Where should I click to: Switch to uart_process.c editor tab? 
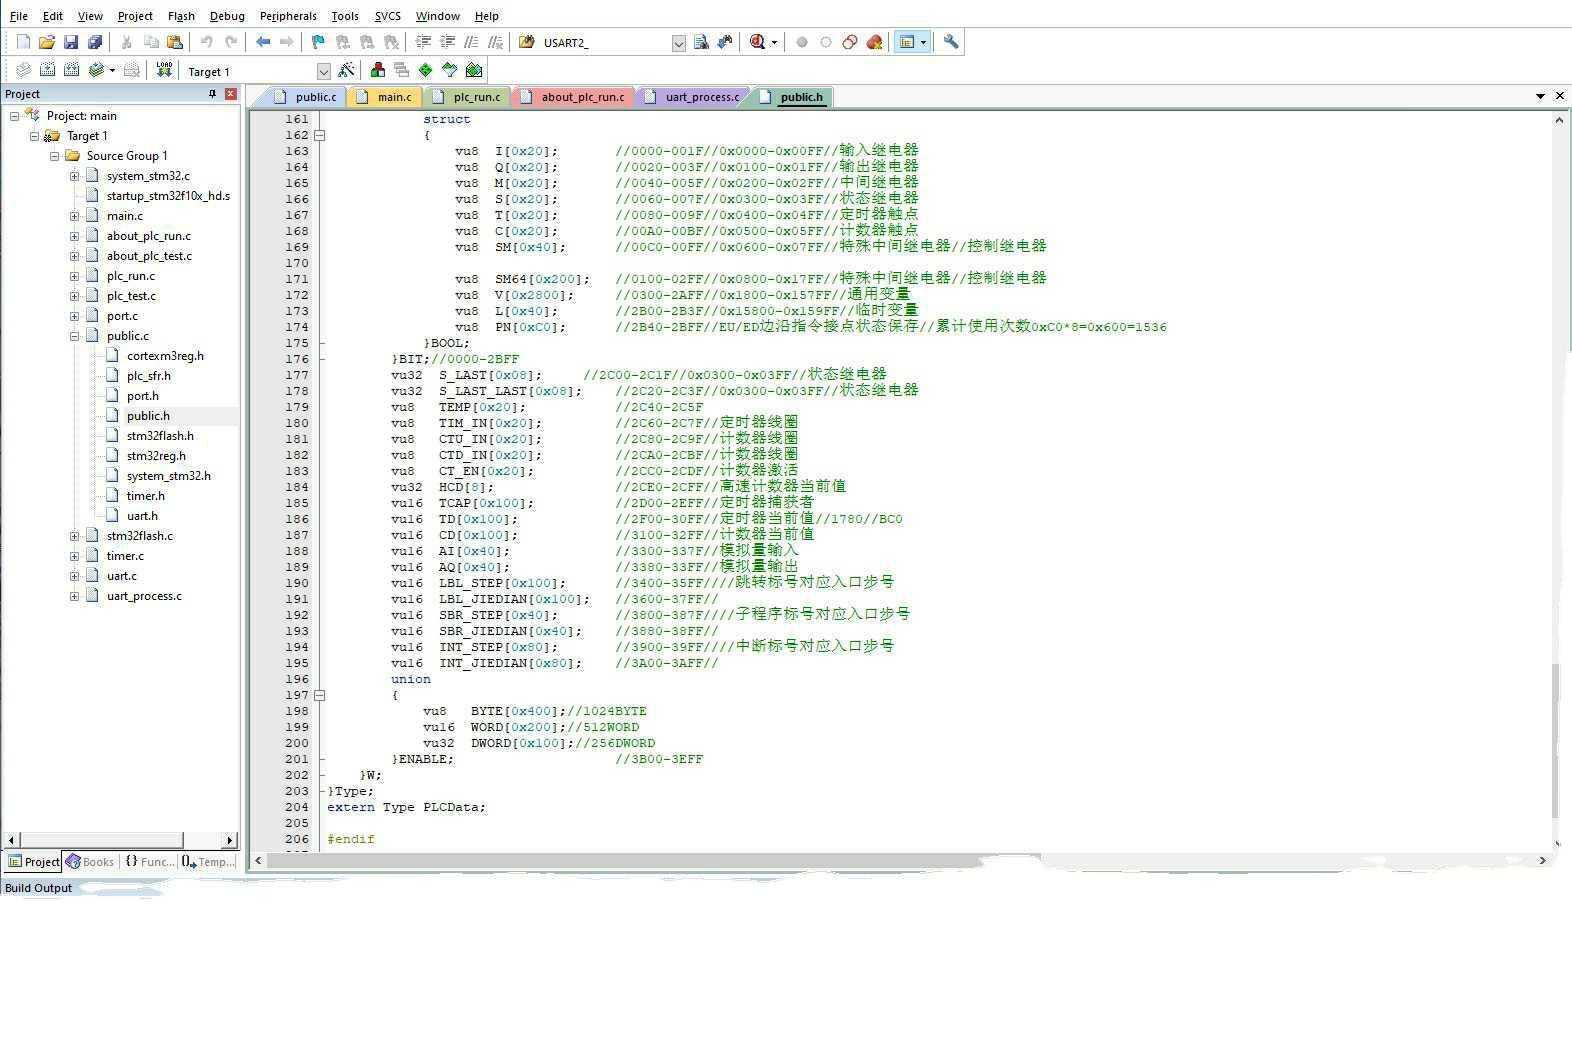693,97
